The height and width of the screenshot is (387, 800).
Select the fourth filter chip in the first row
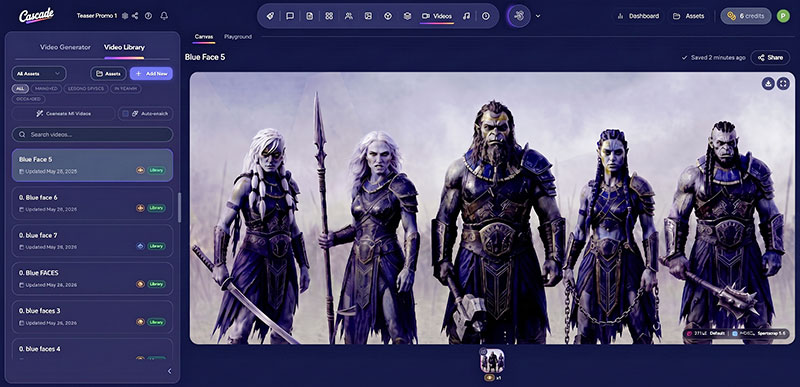tap(126, 89)
